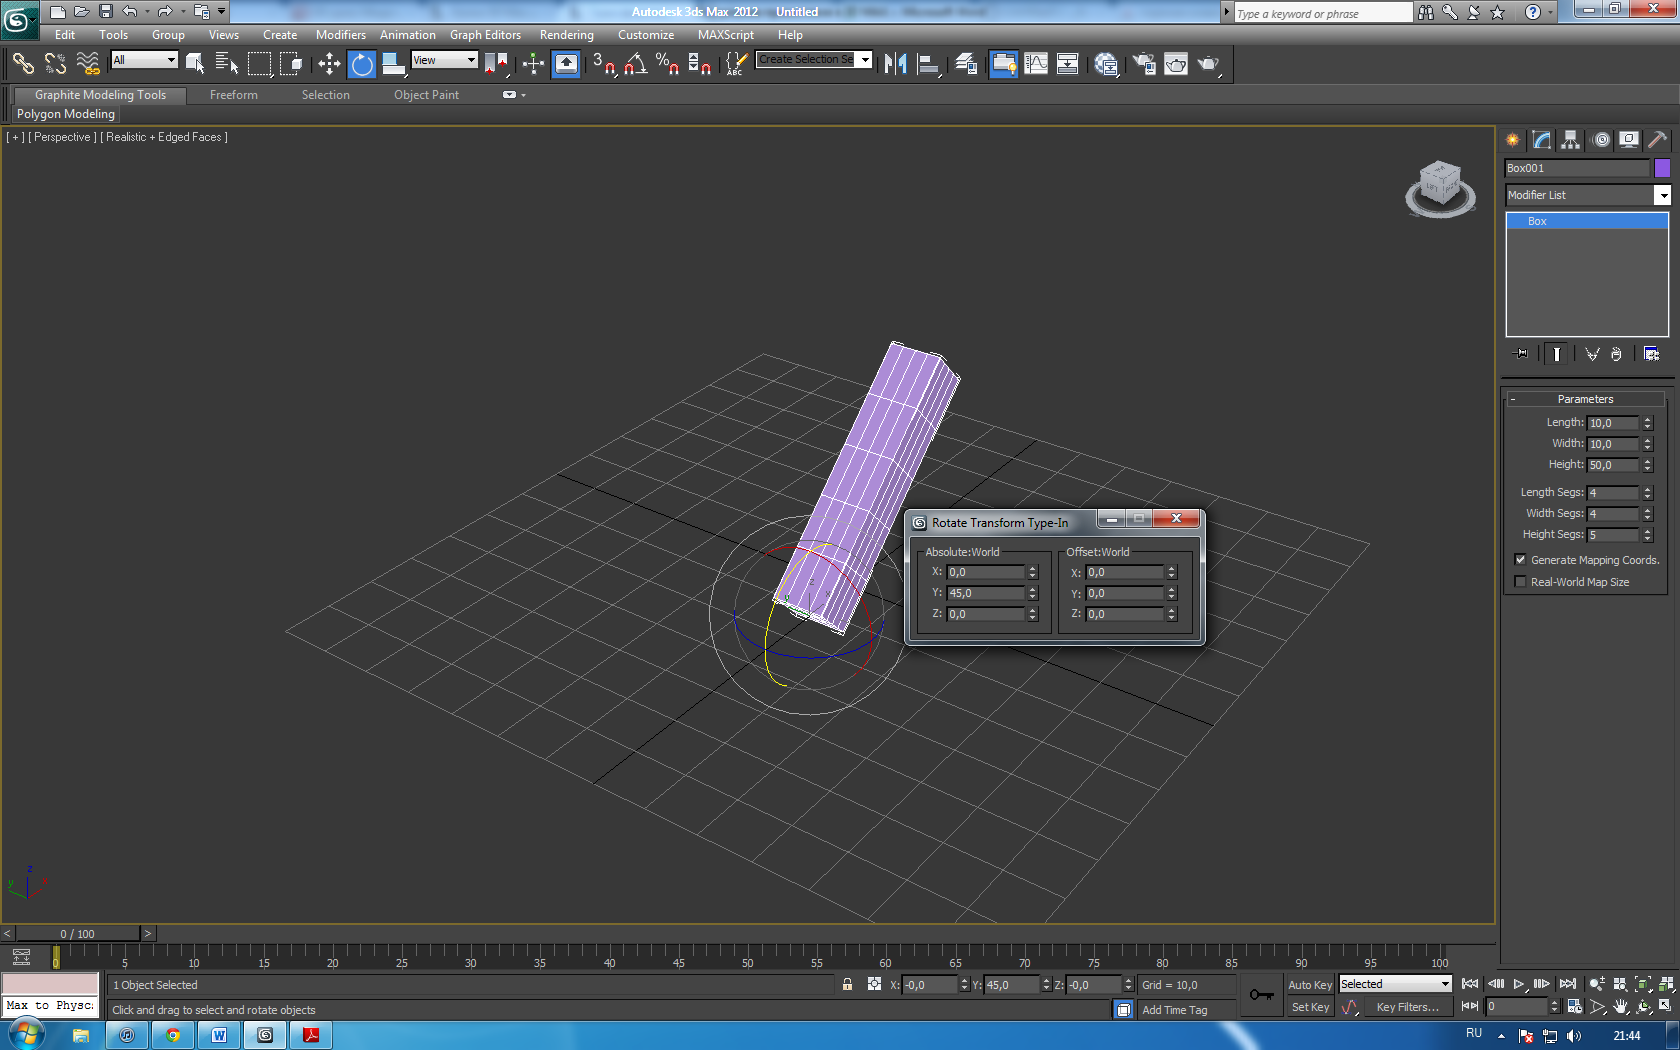Click the Bind to Space Warp icon
This screenshot has width=1680, height=1050.
point(88,64)
